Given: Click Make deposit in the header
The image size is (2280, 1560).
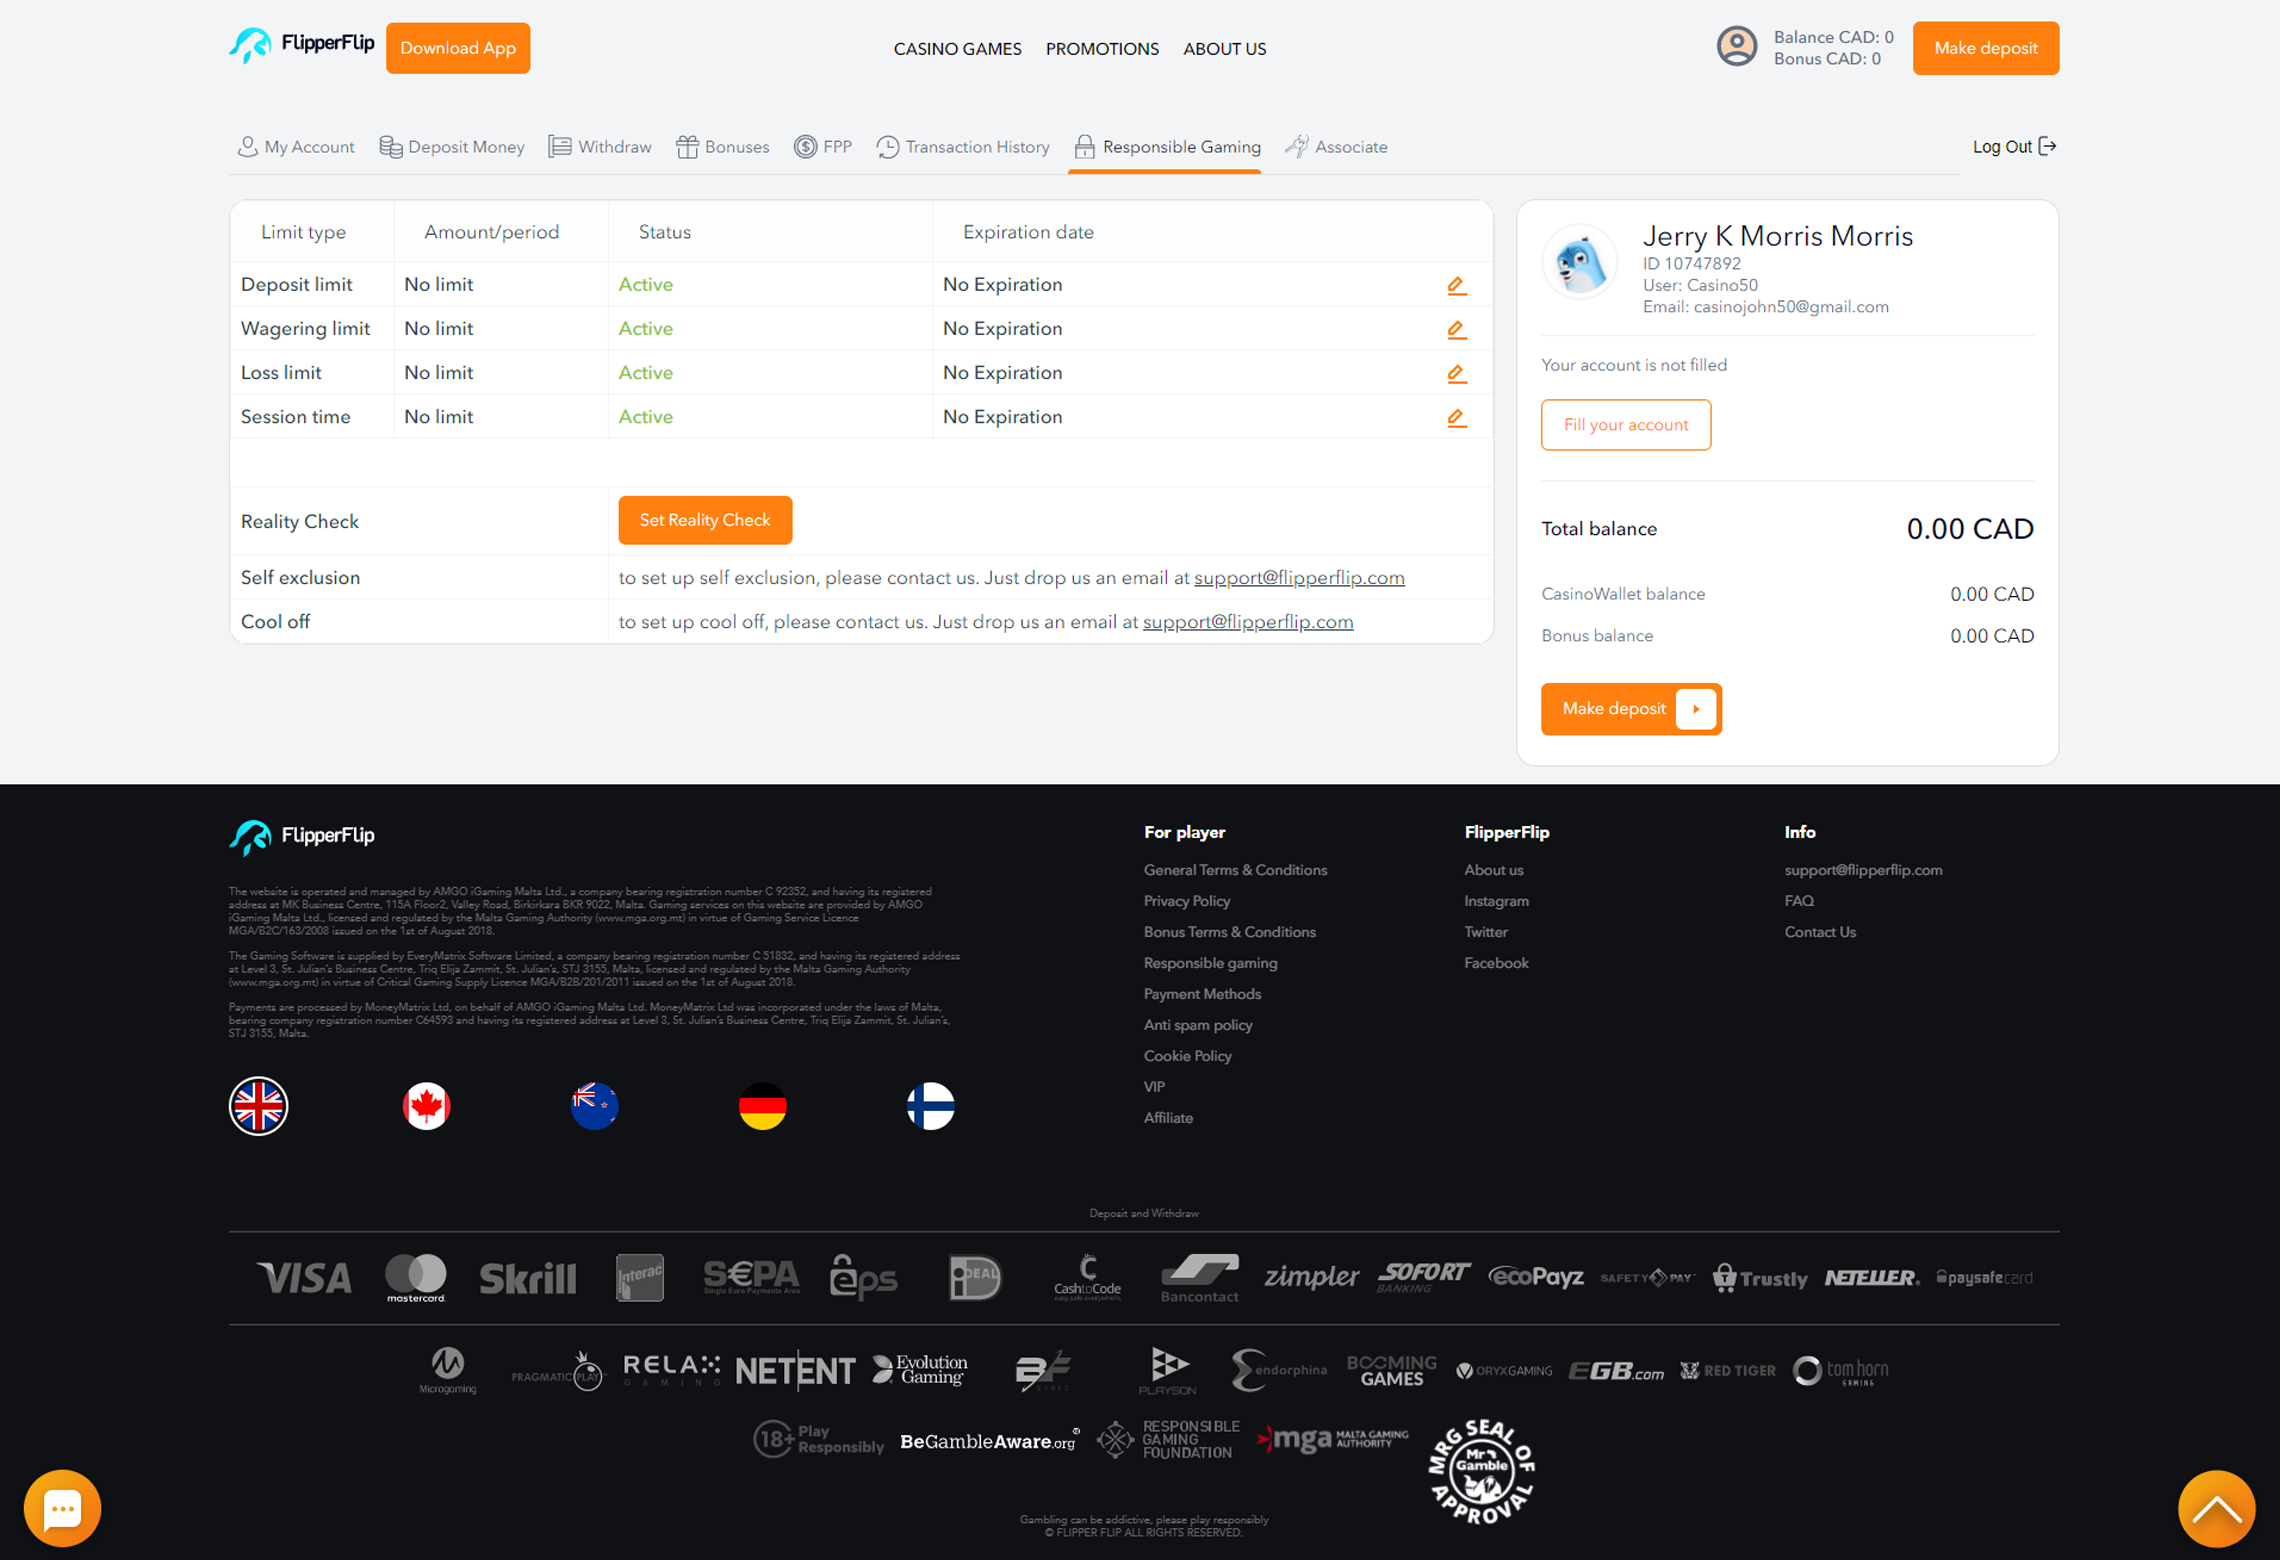Looking at the screenshot, I should click(x=1985, y=48).
